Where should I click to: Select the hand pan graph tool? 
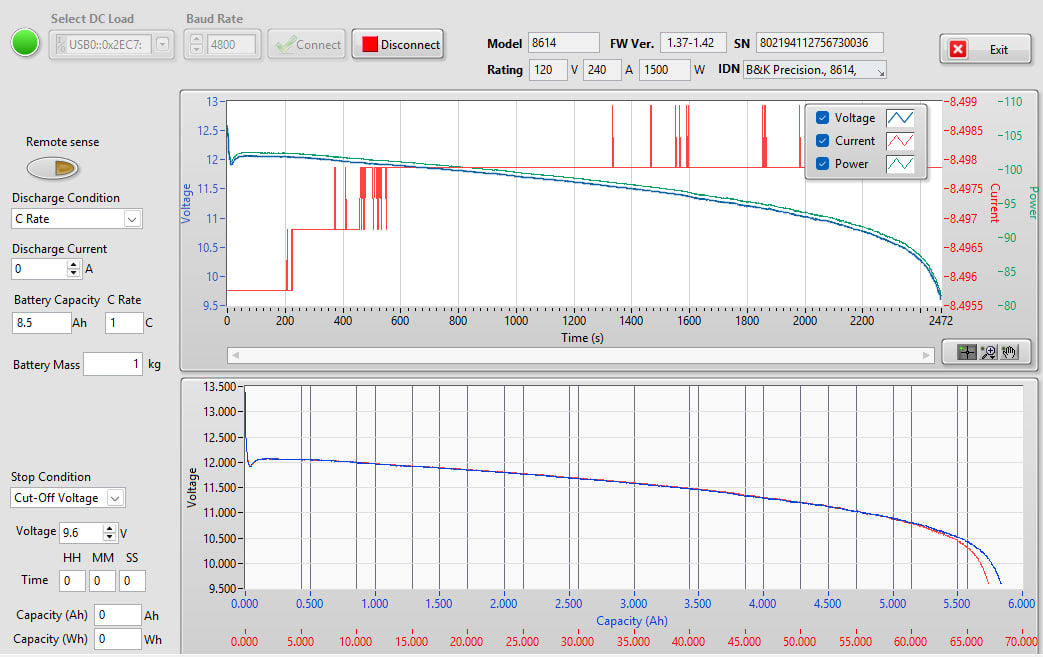pyautogui.click(x=1009, y=352)
